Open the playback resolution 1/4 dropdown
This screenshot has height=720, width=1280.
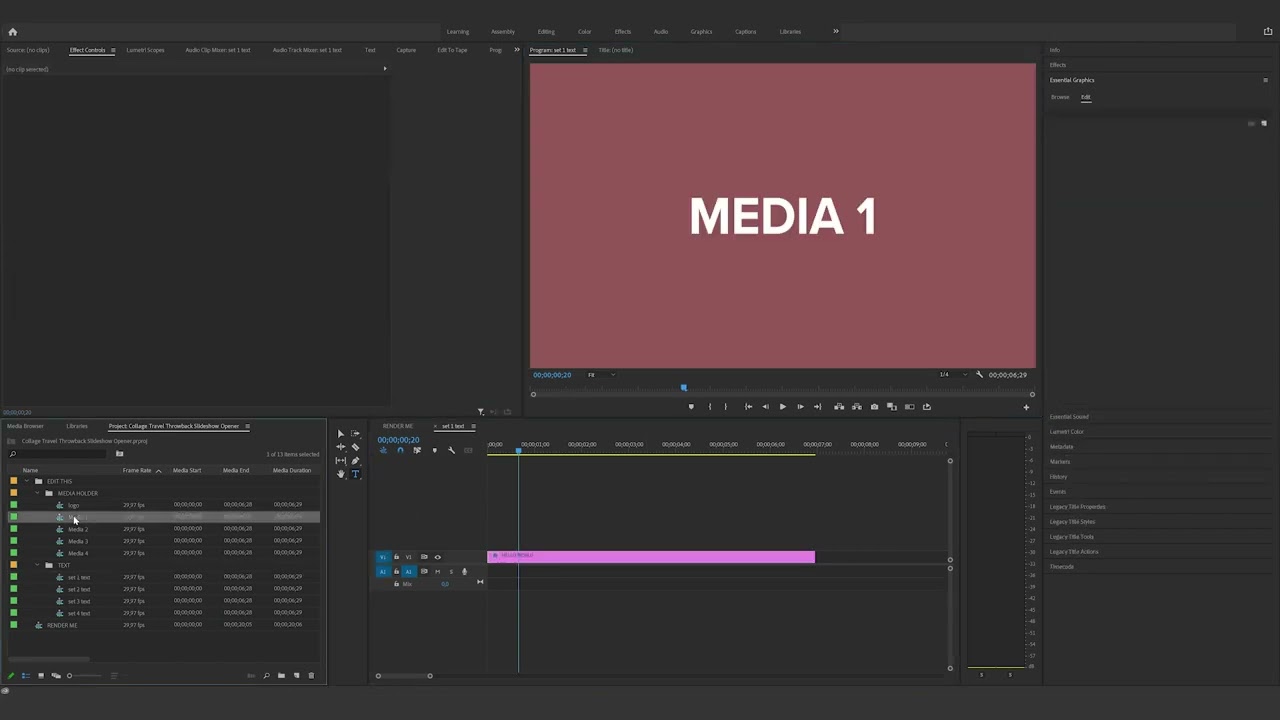pos(954,375)
